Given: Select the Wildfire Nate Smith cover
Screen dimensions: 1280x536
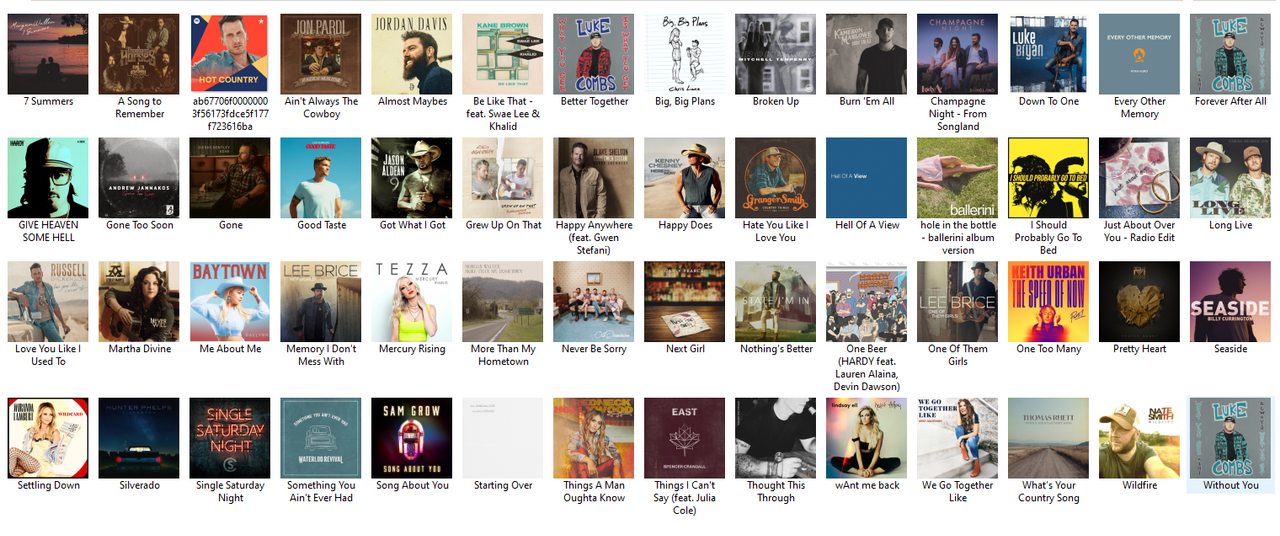Looking at the screenshot, I should [x=1139, y=438].
